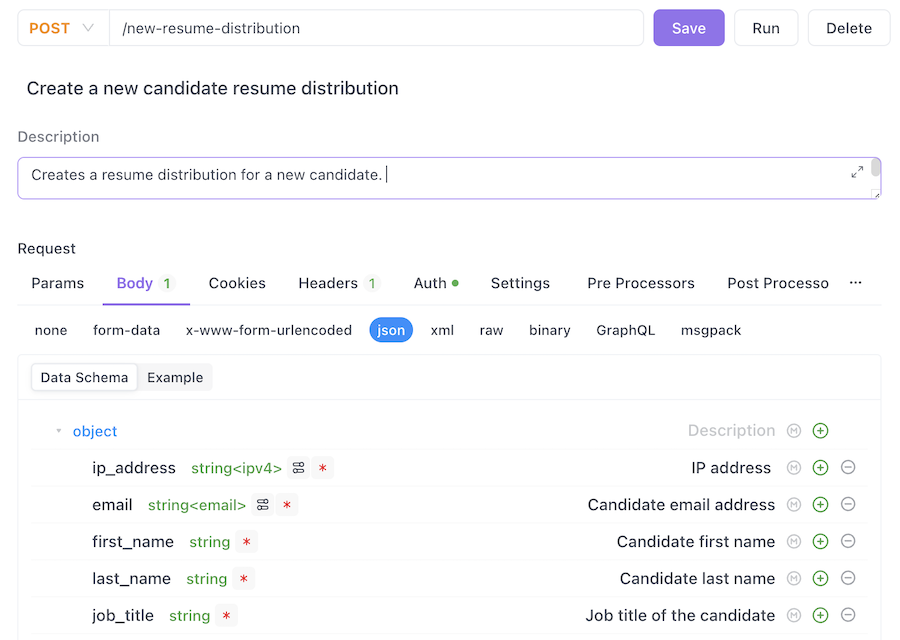This screenshot has height=640, width=900.
Task: Toggle required asterisk on first_name
Action: point(246,542)
